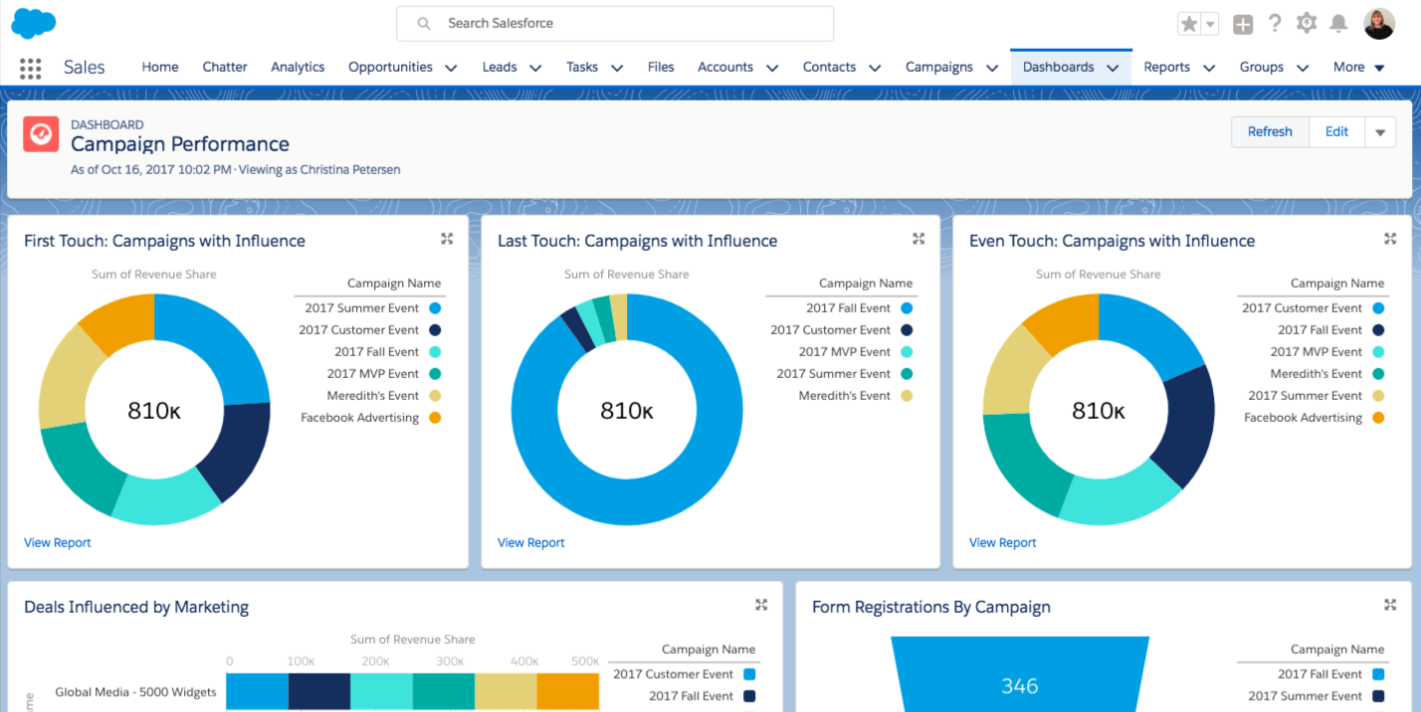Viewport: 1421px width, 712px height.
Task: Open the favorites list dropdown arrow
Action: 1210,24
